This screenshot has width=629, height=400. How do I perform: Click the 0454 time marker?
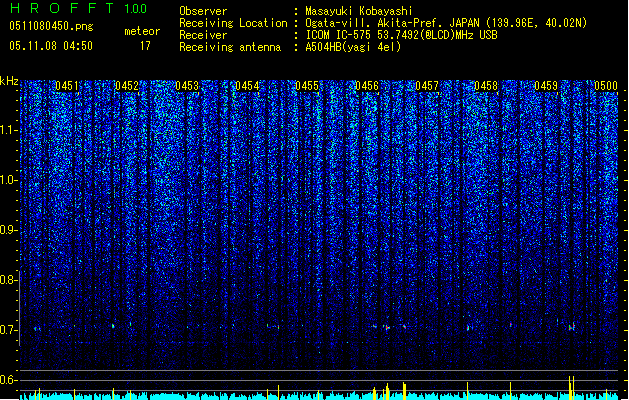coord(247,86)
